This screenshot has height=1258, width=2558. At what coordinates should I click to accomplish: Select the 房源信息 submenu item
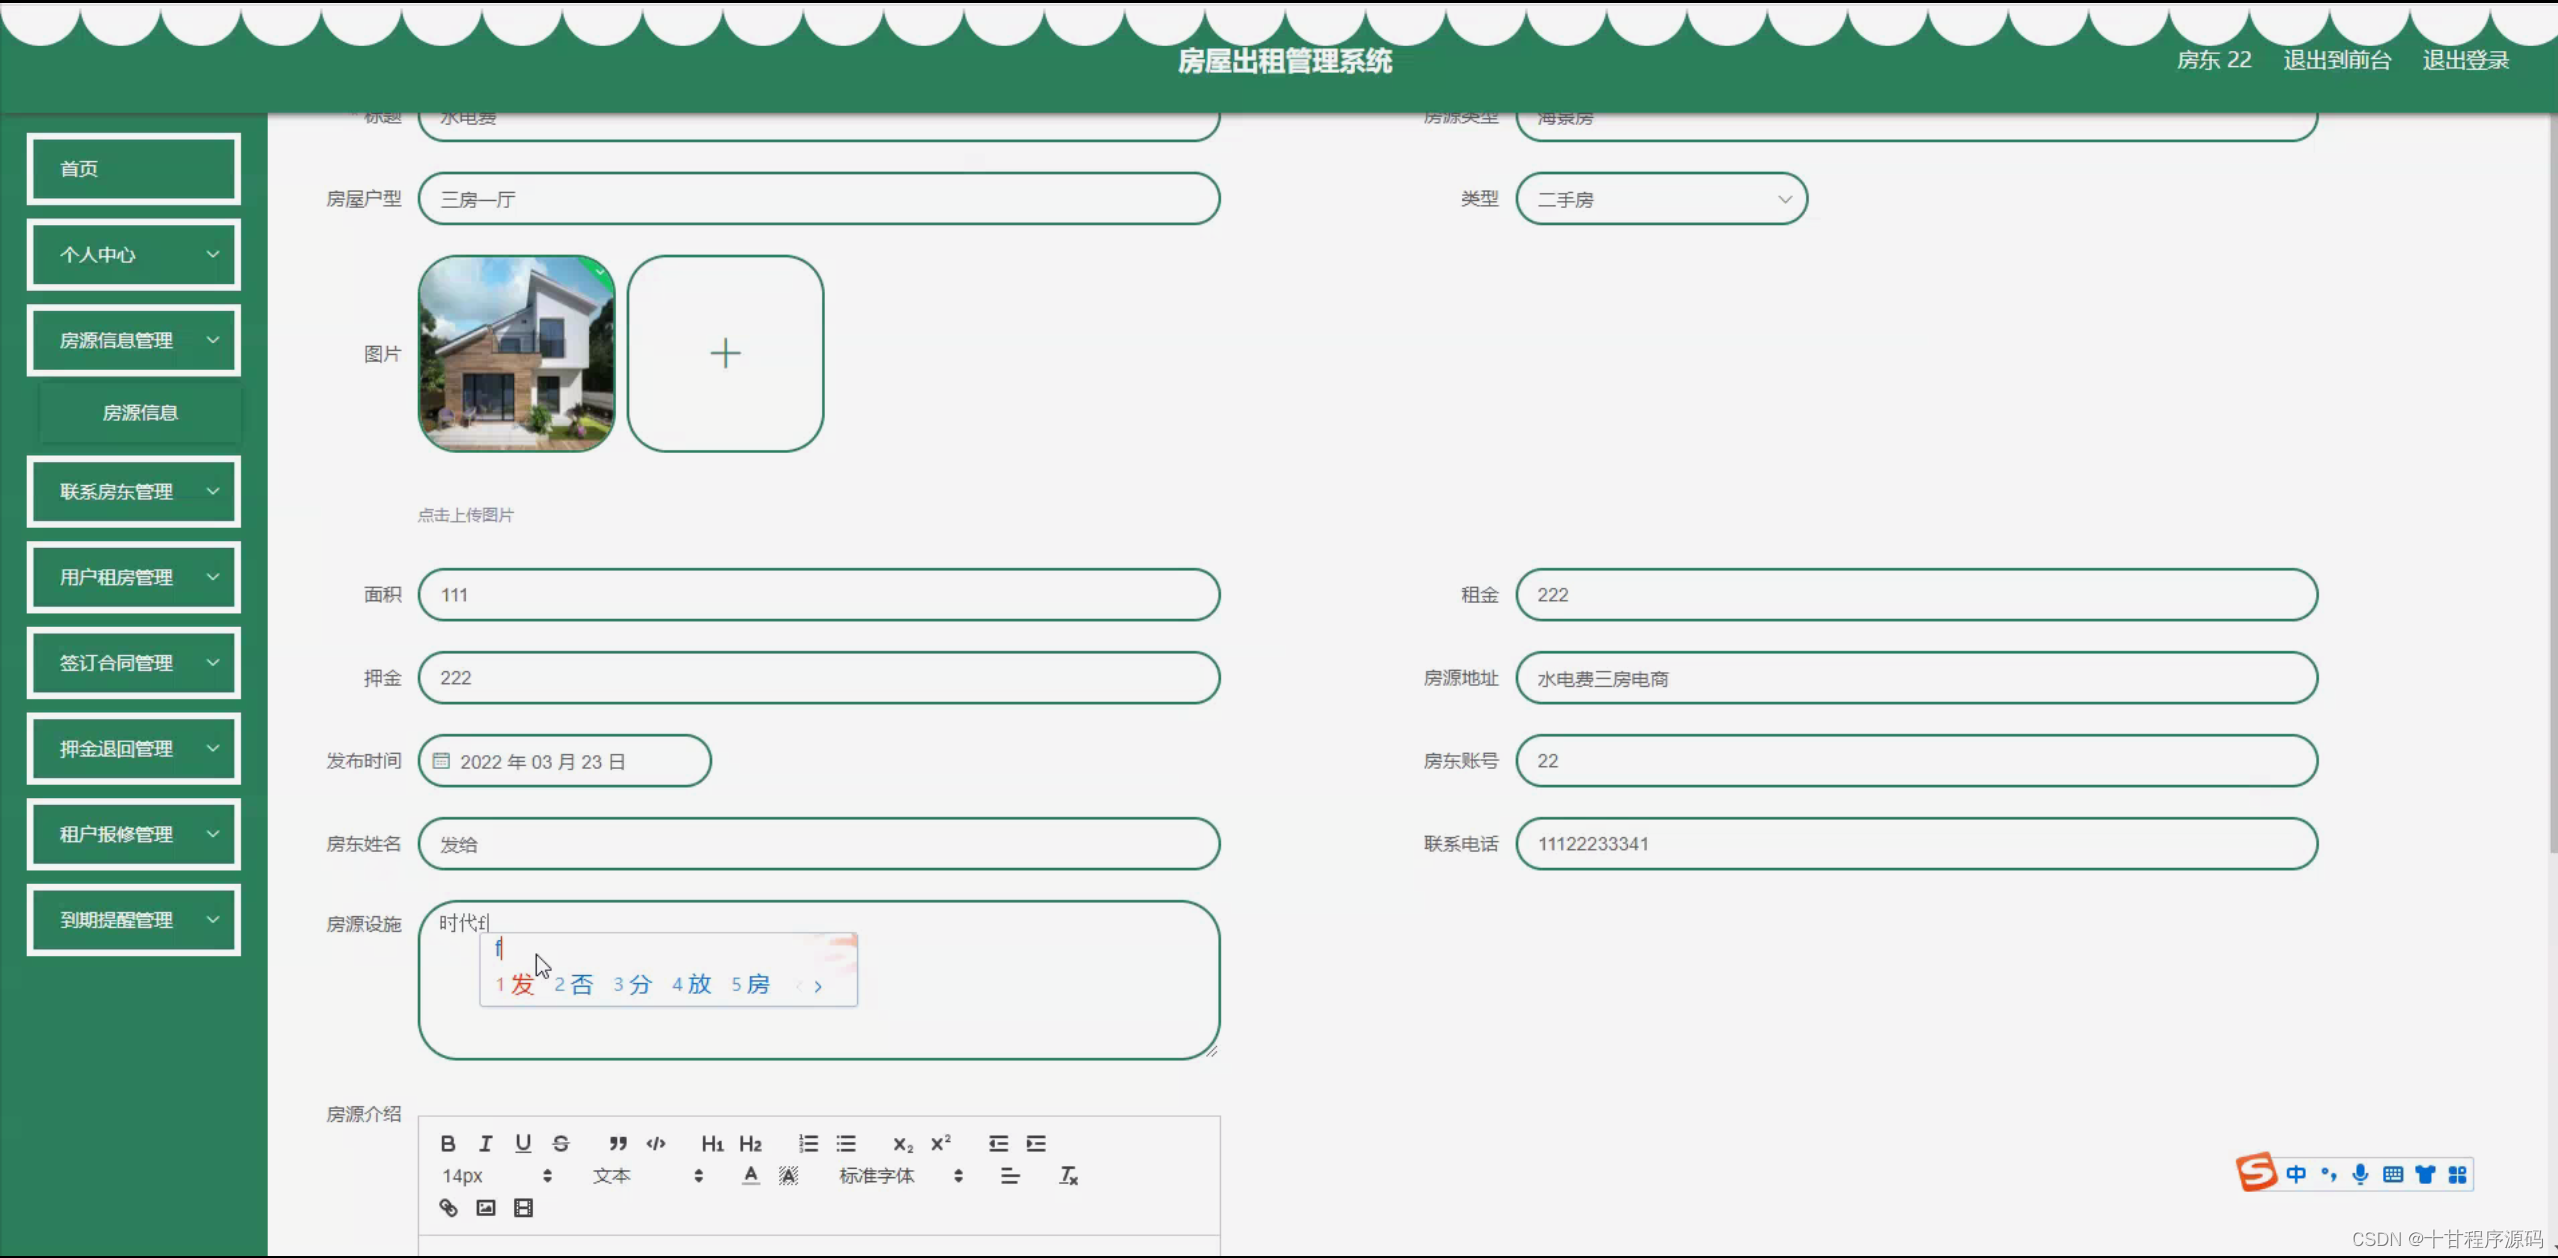140,413
